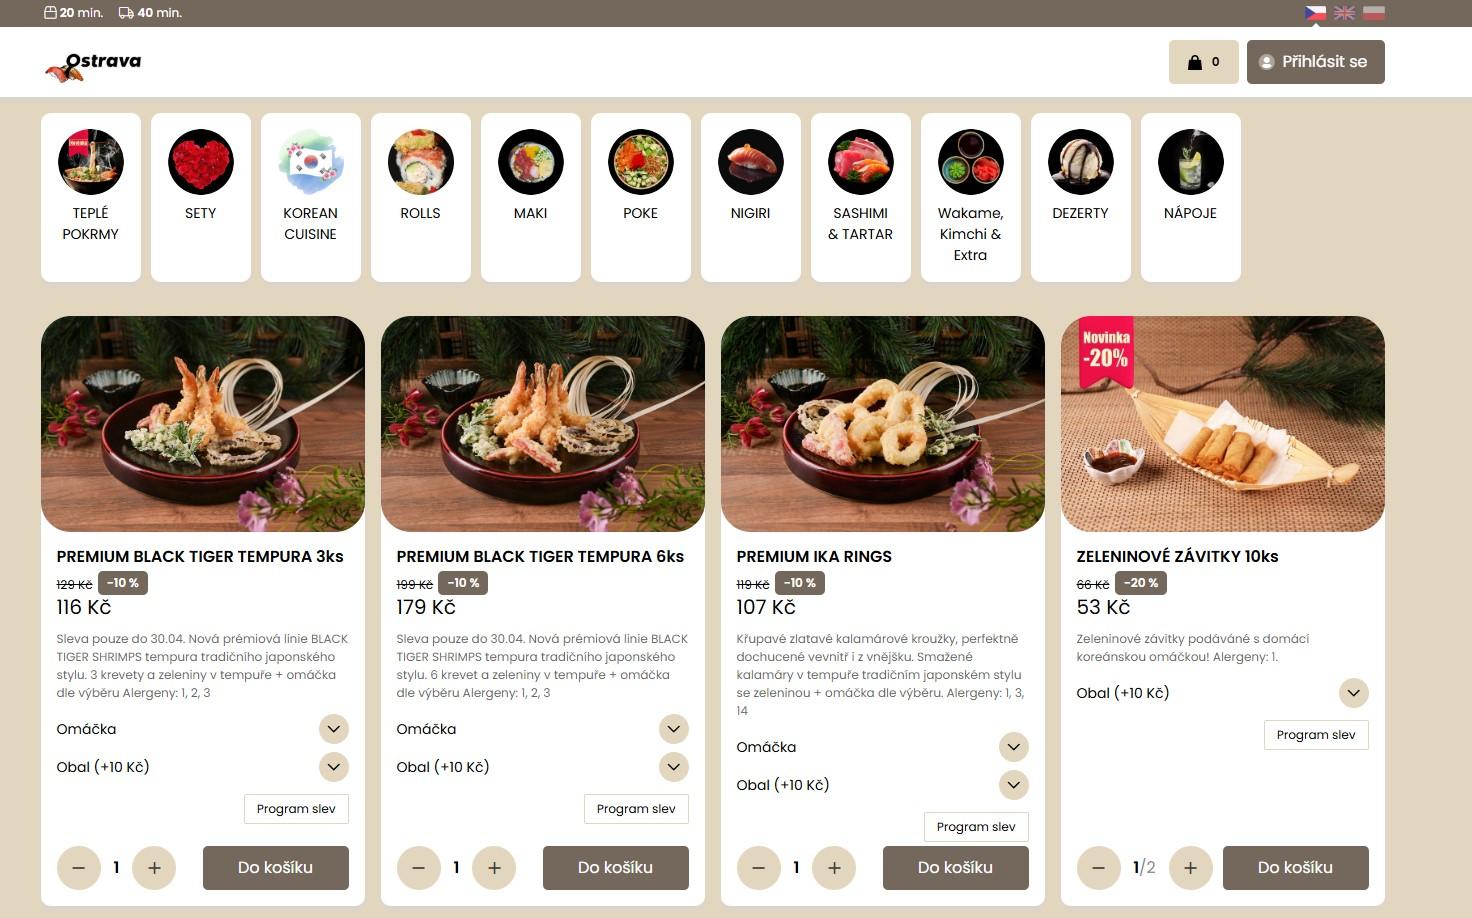Switch language to Czech flag

point(1315,13)
